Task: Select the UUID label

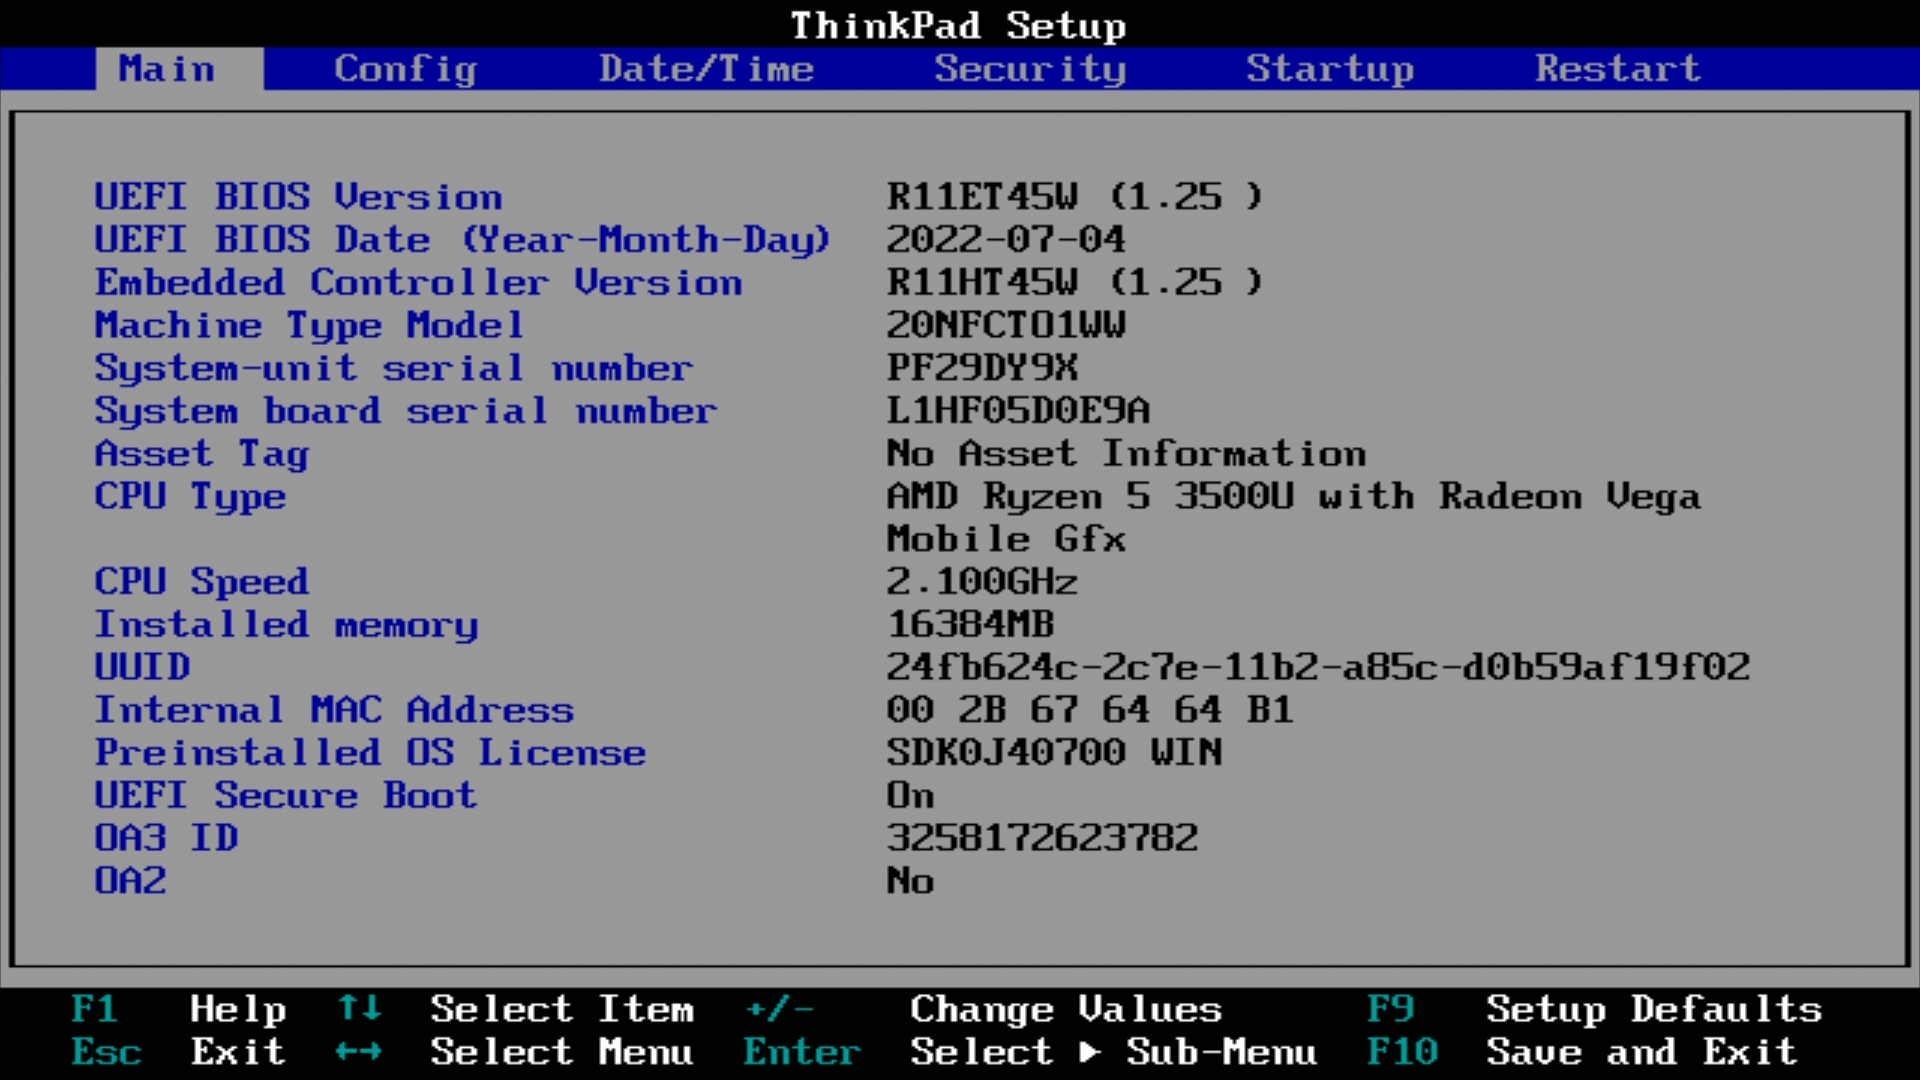Action: click(142, 668)
